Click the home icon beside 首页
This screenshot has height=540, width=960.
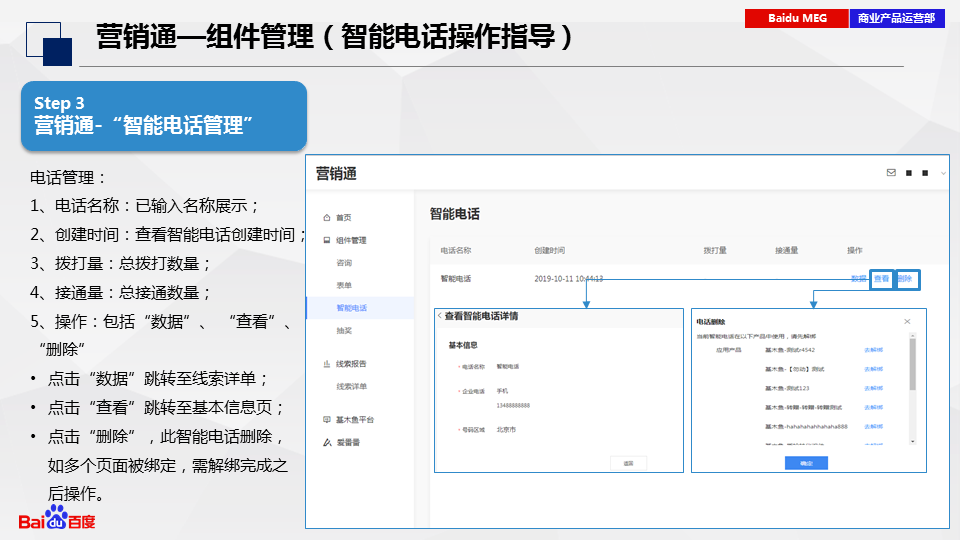point(326,217)
